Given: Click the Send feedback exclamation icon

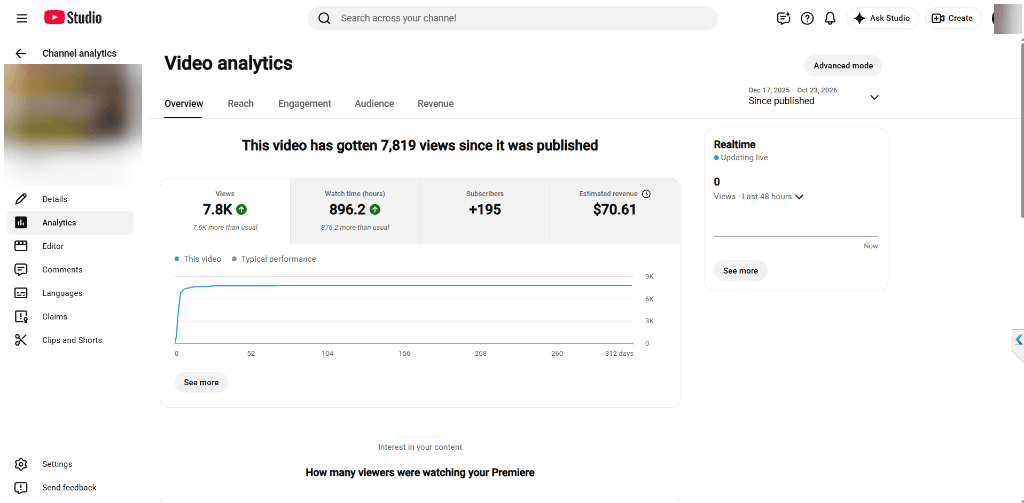Looking at the screenshot, I should click(x=21, y=488).
